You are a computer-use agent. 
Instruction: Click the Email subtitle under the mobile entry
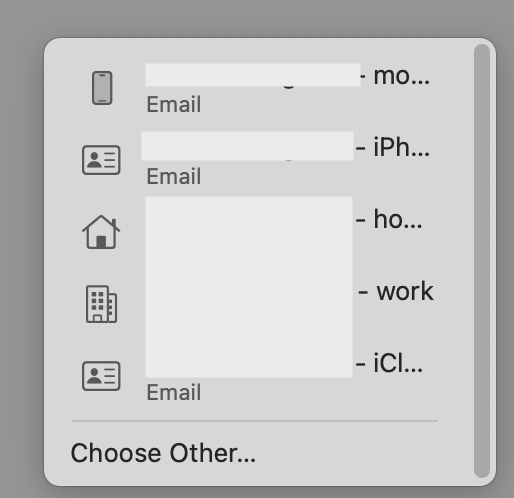click(174, 104)
